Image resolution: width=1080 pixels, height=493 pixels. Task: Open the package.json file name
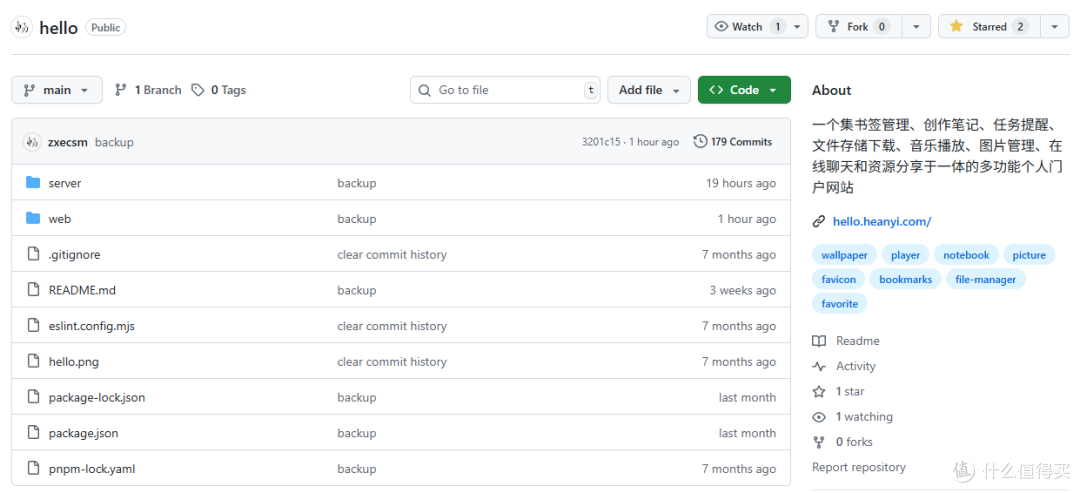coord(83,433)
